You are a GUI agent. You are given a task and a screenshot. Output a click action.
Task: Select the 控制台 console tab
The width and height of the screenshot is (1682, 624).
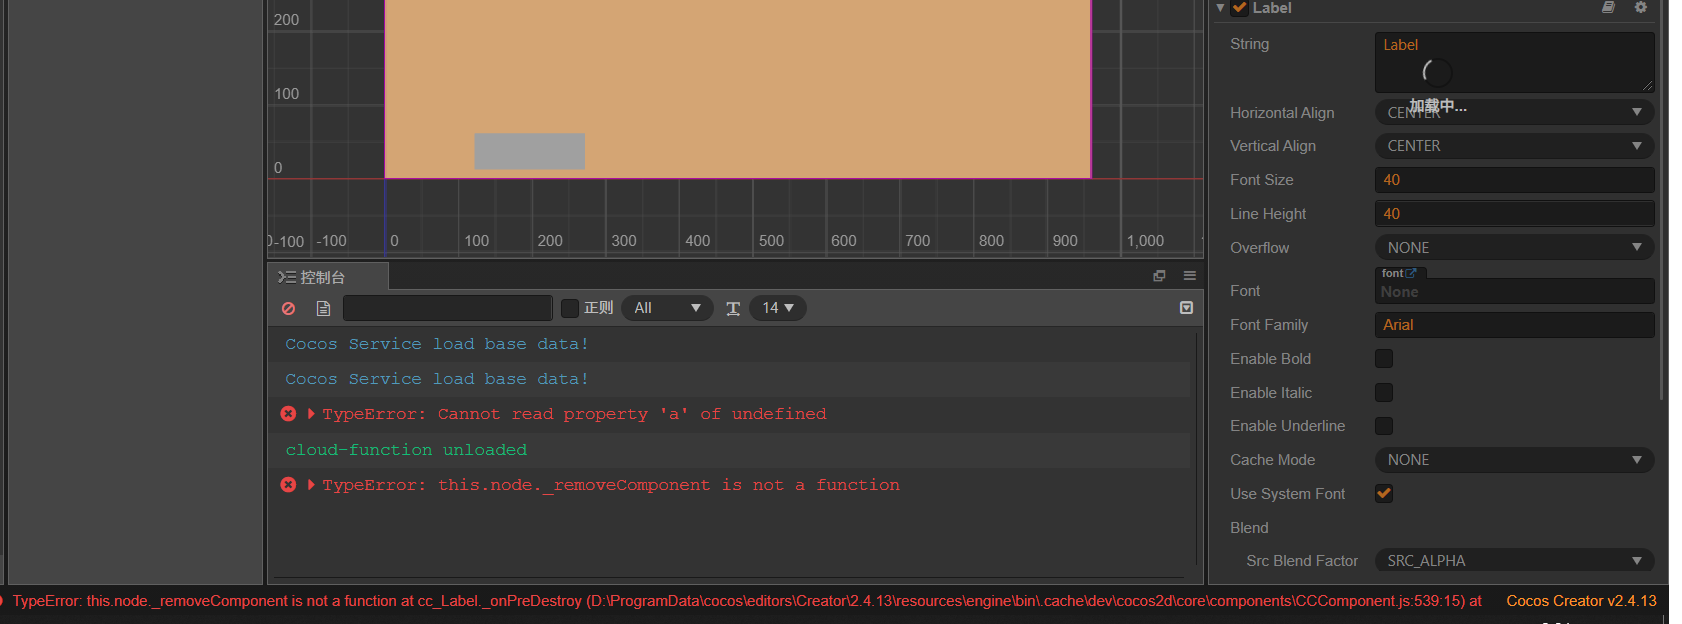[x=327, y=277]
